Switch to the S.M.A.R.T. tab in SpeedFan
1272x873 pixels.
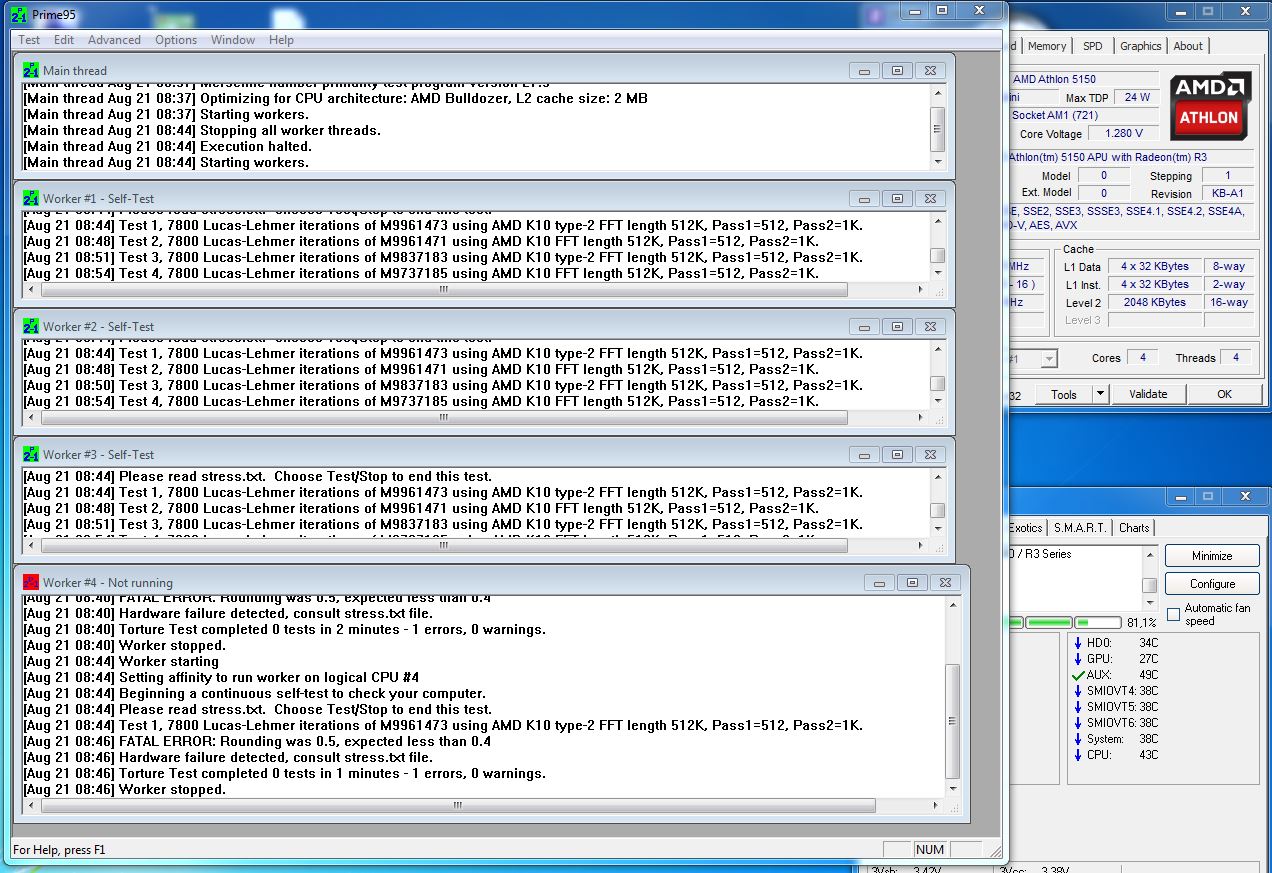click(1080, 528)
